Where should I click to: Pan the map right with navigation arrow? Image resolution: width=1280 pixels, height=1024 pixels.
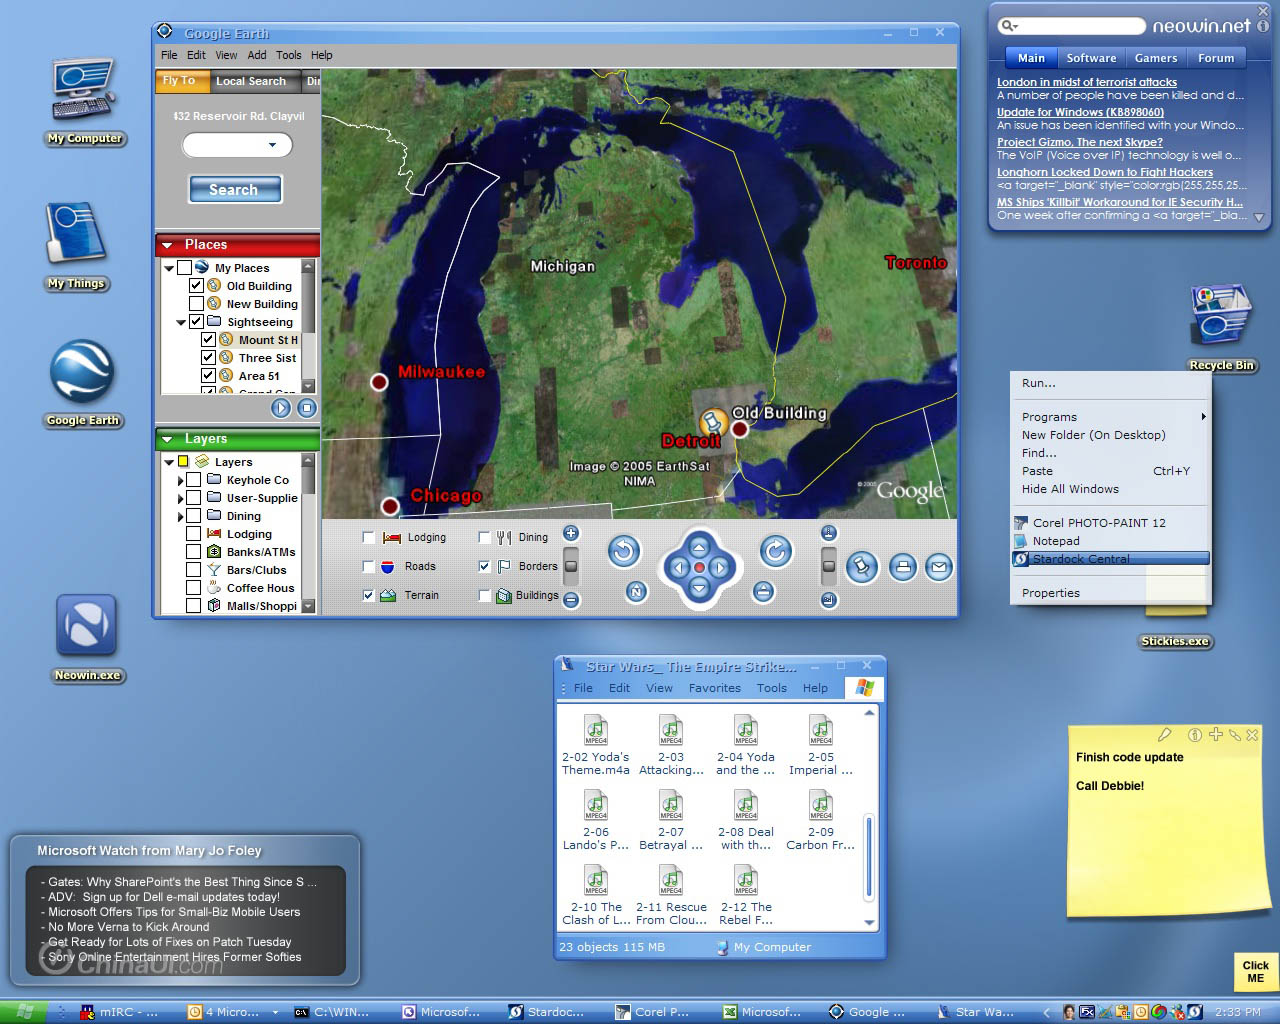point(720,567)
